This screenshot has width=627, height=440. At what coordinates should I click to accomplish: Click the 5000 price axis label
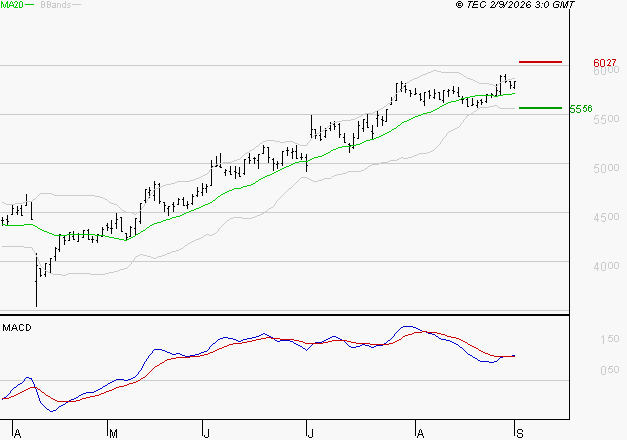606,168
